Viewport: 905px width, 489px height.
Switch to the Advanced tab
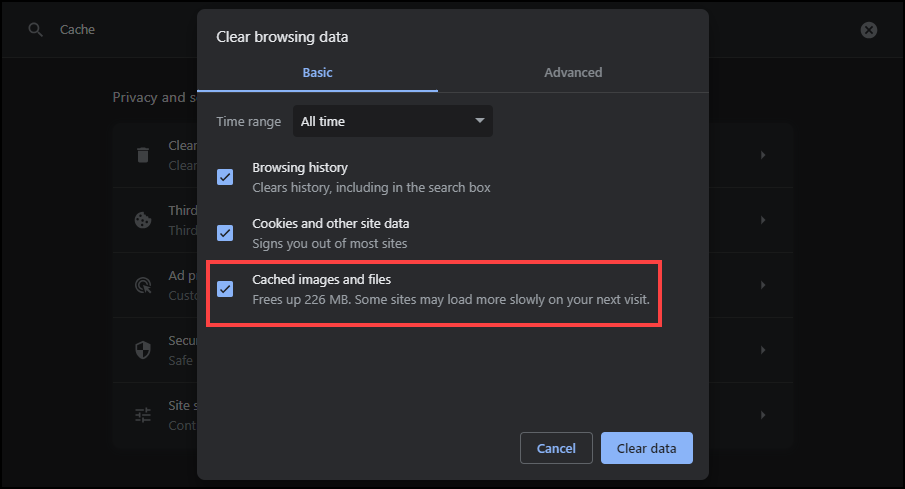(x=573, y=72)
